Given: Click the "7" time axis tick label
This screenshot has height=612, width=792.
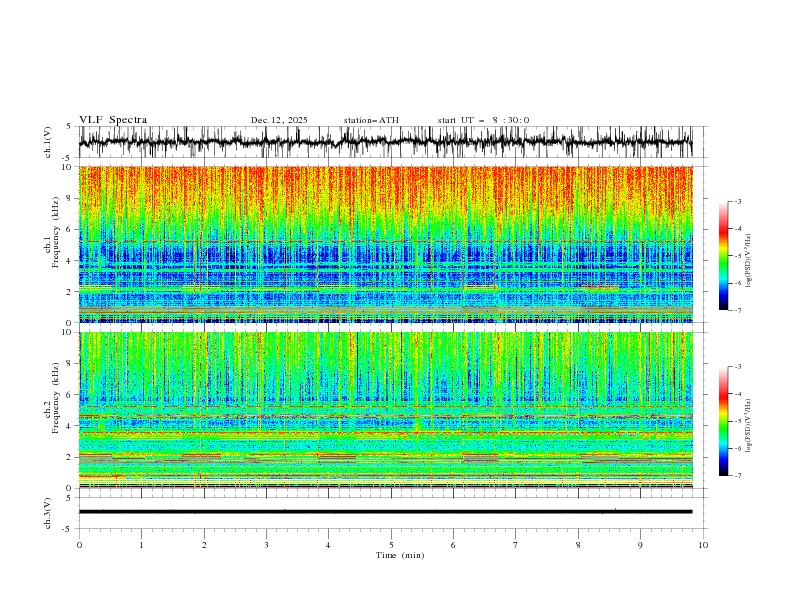Looking at the screenshot, I should (516, 545).
